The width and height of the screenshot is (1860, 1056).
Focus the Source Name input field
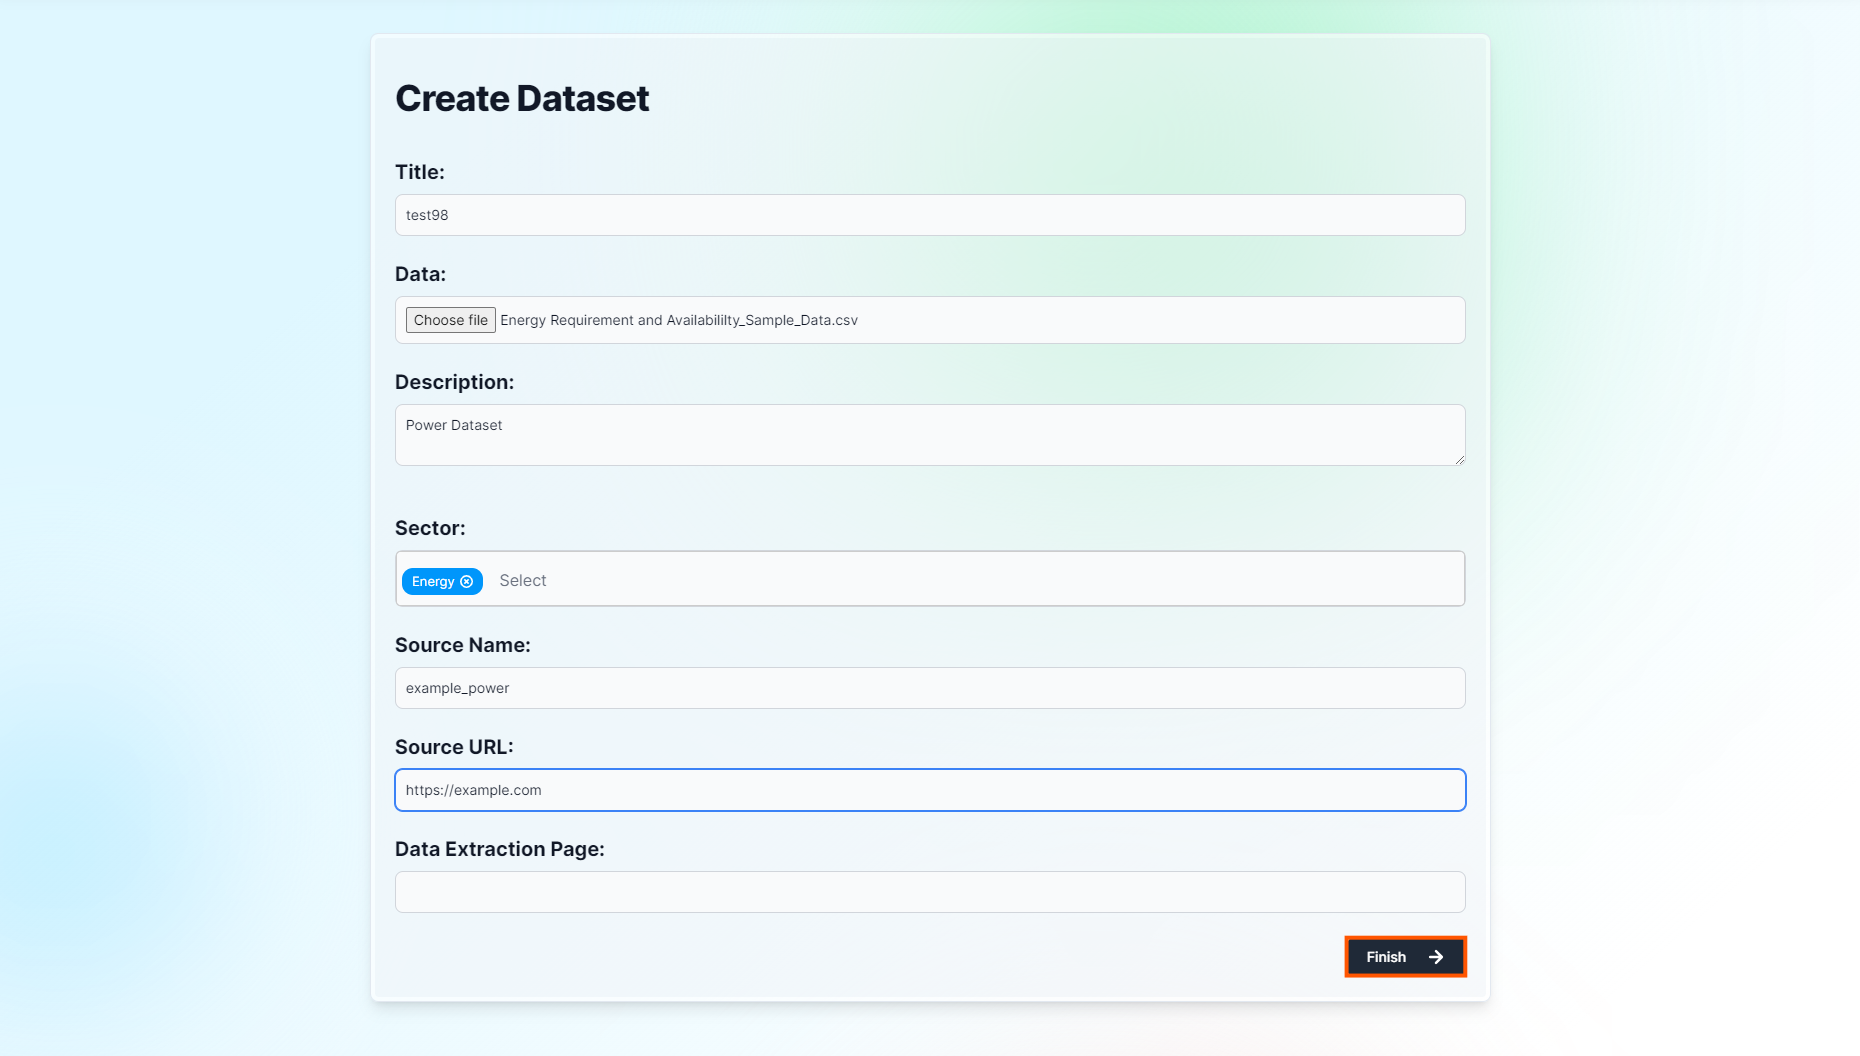click(x=930, y=688)
